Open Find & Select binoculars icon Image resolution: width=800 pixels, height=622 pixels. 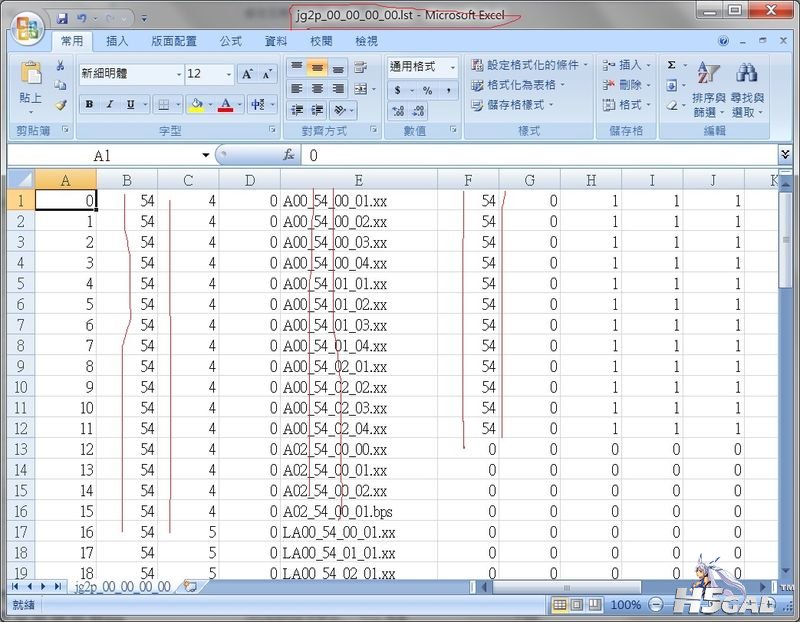pyautogui.click(x=745, y=73)
